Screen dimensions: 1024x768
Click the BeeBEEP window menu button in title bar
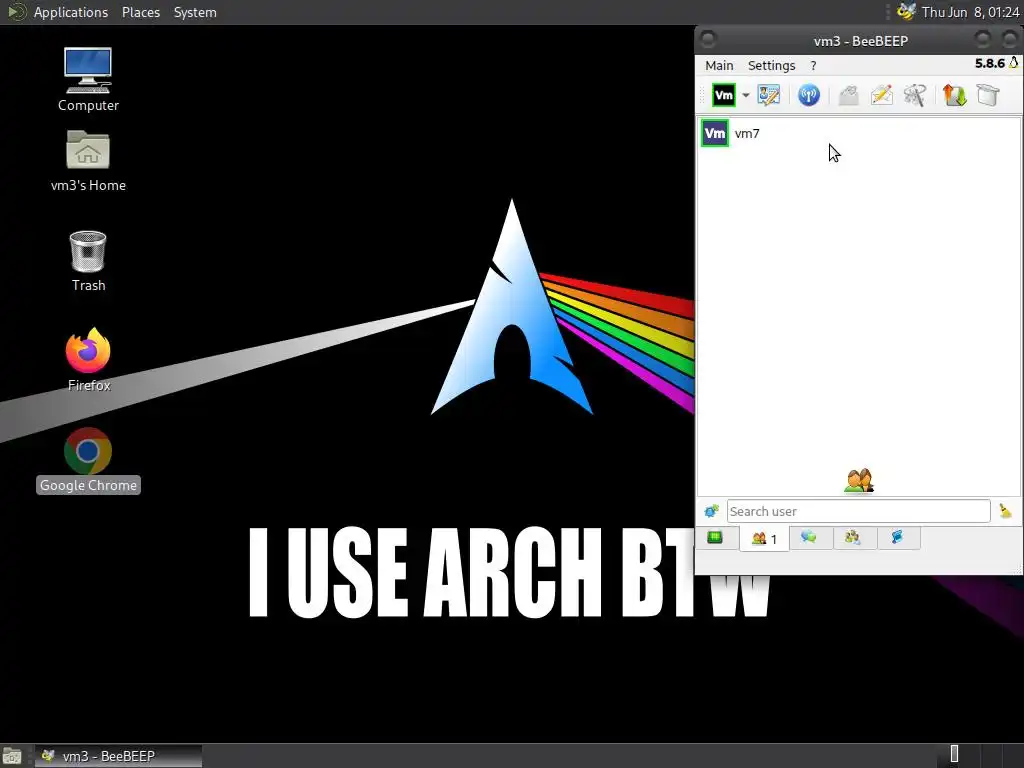(708, 40)
